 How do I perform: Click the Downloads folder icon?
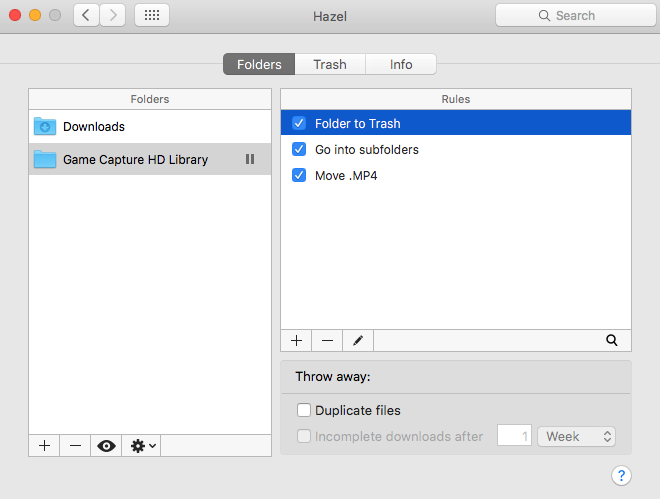click(45, 126)
